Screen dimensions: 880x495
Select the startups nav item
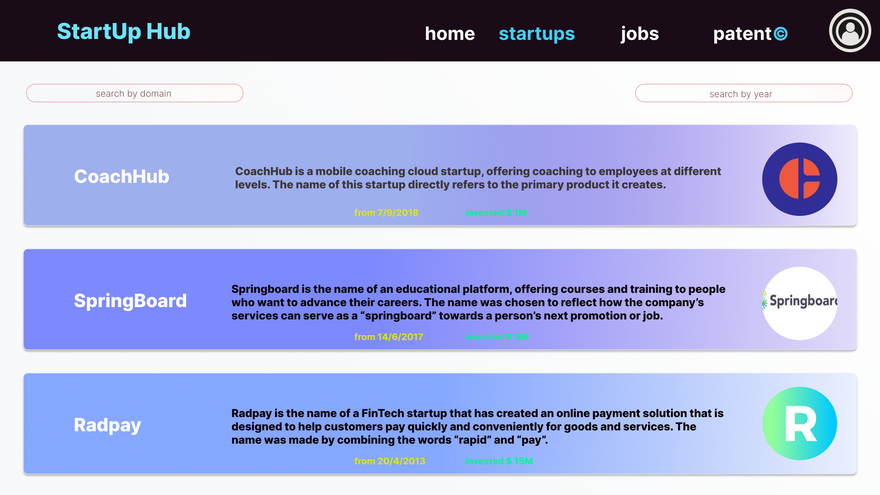coord(537,34)
